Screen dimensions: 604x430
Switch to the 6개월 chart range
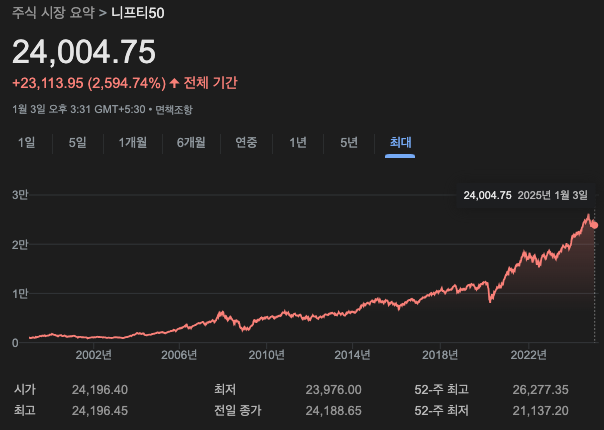(x=191, y=143)
